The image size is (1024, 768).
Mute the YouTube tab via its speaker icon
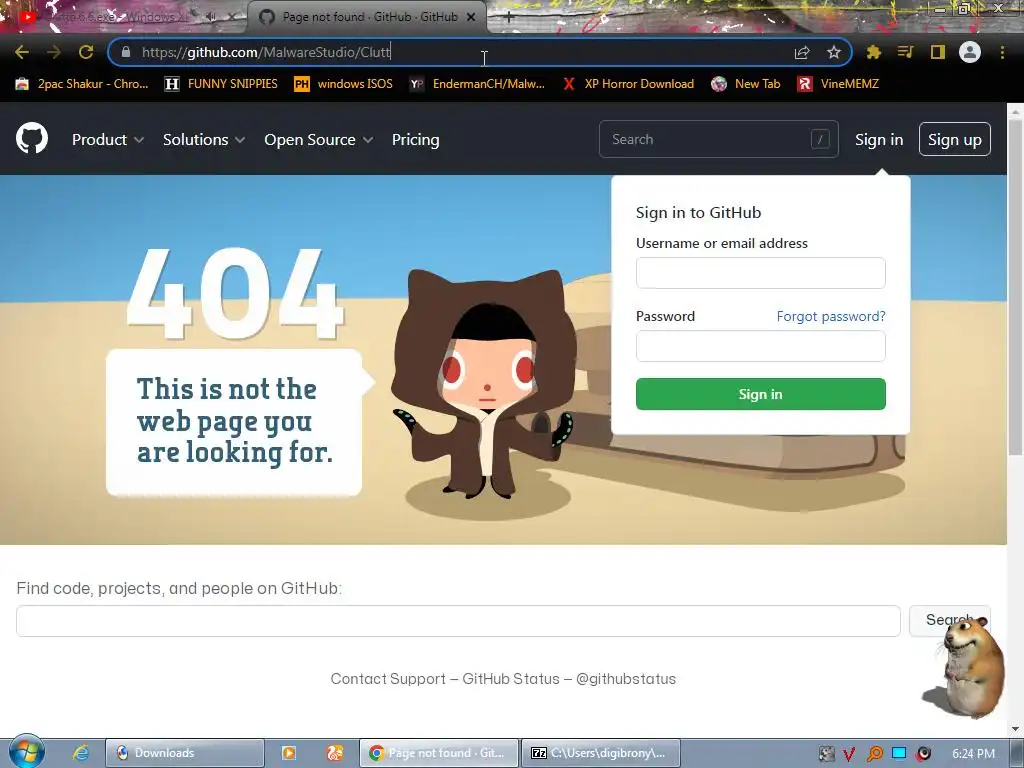(x=210, y=17)
